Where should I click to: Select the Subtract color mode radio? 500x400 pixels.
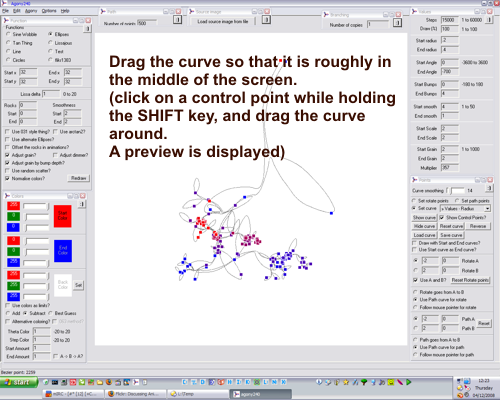[x=25, y=313]
